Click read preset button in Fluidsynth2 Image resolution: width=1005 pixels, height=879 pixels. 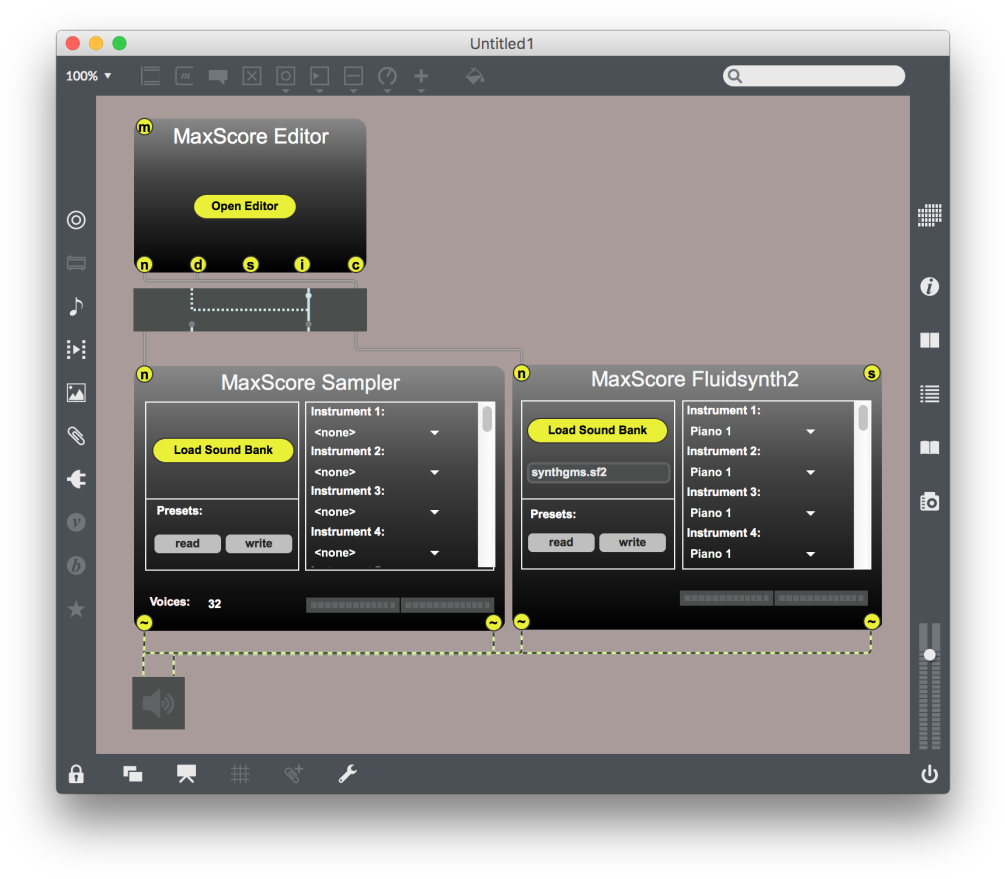click(561, 542)
